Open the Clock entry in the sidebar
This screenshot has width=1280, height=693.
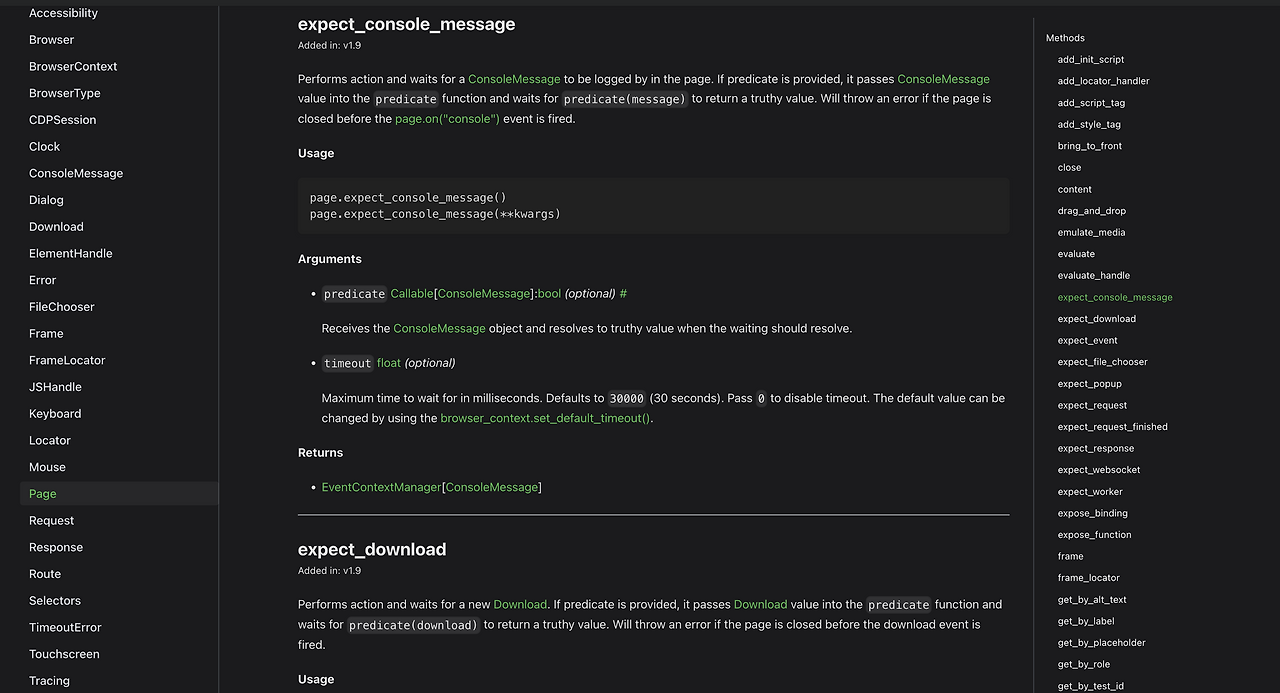[44, 146]
